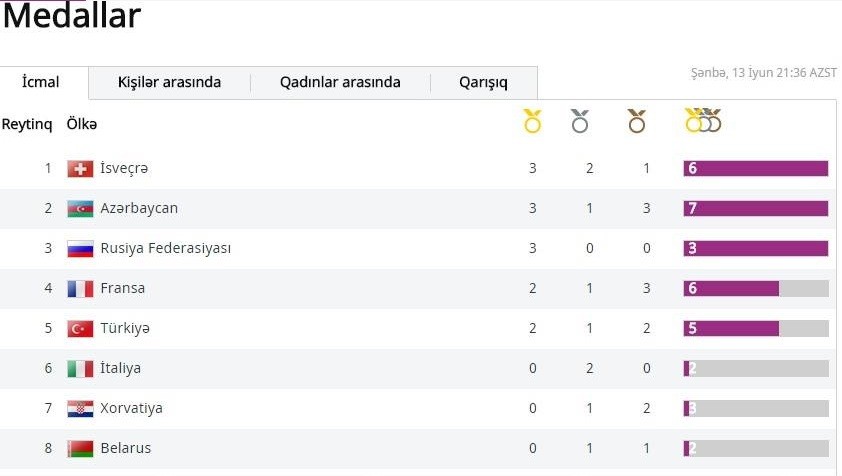Click the Fransa country name
Viewport: 842px width, 476px height.
click(122, 288)
